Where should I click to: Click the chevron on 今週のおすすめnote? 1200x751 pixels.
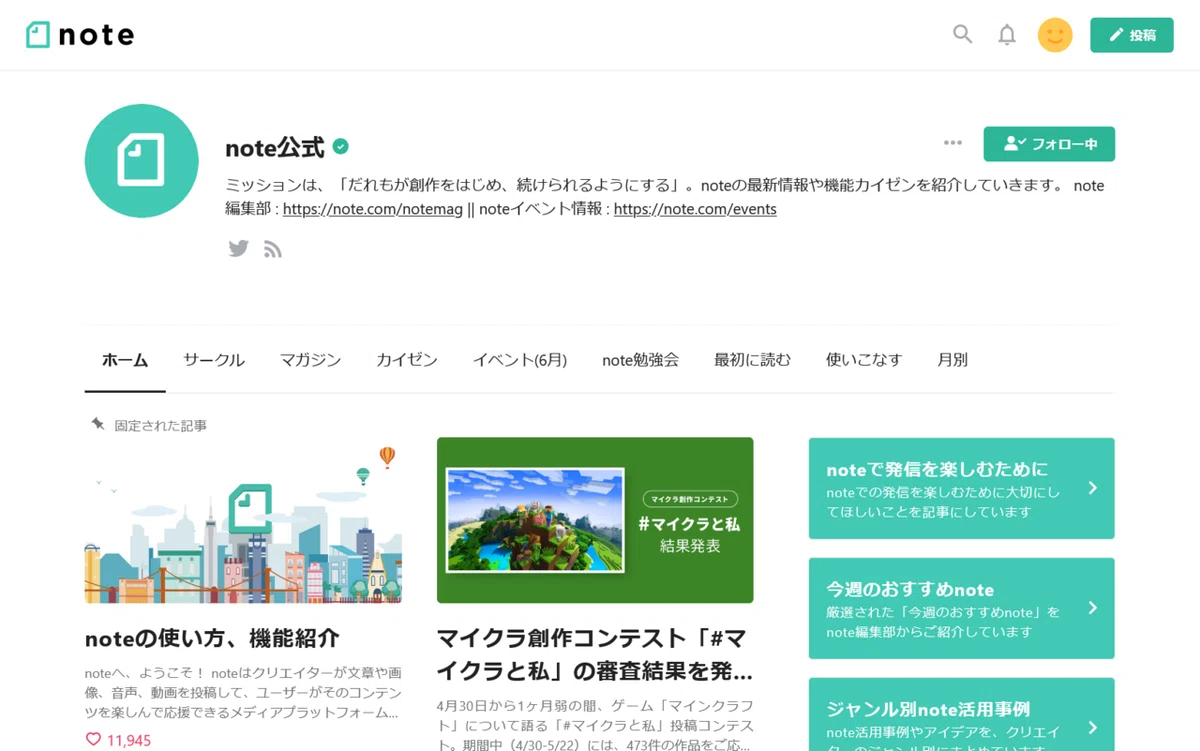tap(1092, 608)
